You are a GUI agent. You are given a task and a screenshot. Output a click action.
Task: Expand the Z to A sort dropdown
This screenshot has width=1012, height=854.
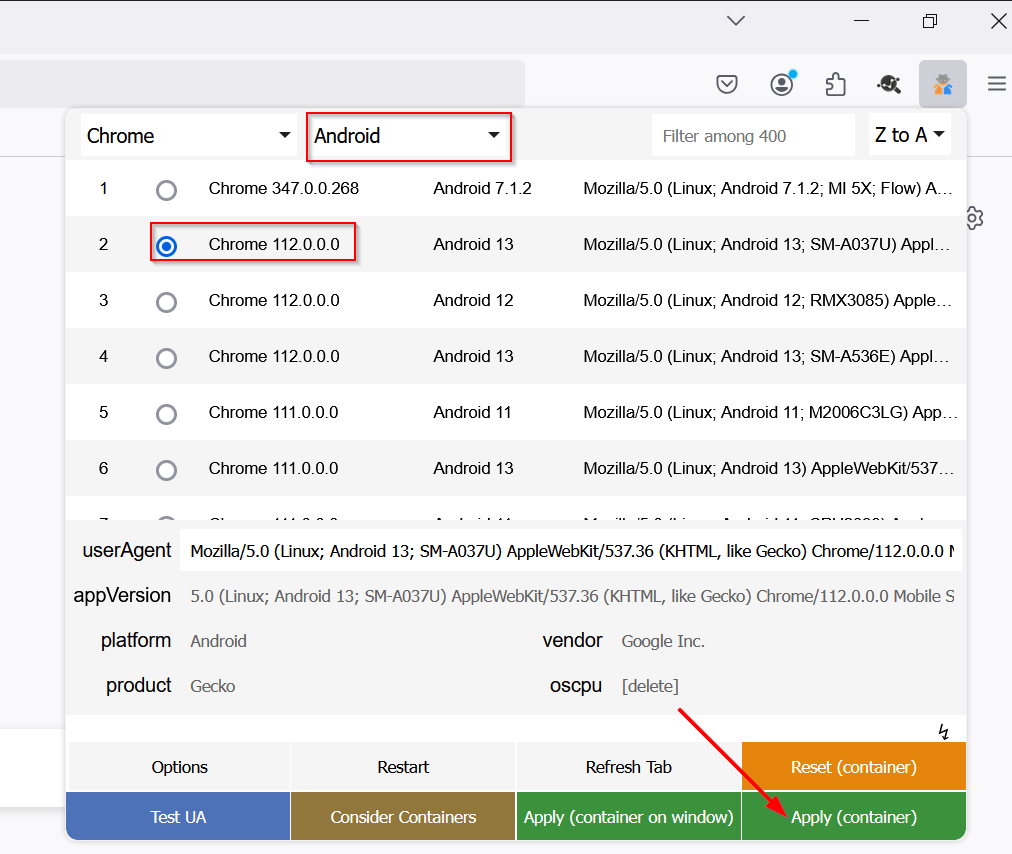(x=909, y=135)
